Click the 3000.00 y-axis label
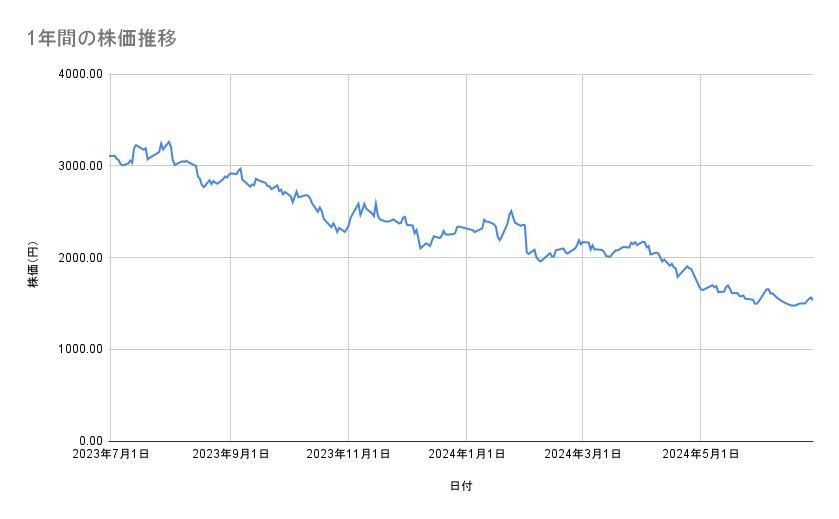839x519 pixels. (79, 166)
